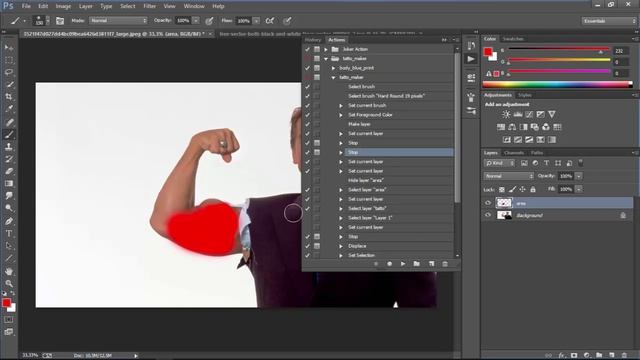Select the Move tool
Image resolution: width=640 pixels, height=360 pixels.
coord(9,48)
